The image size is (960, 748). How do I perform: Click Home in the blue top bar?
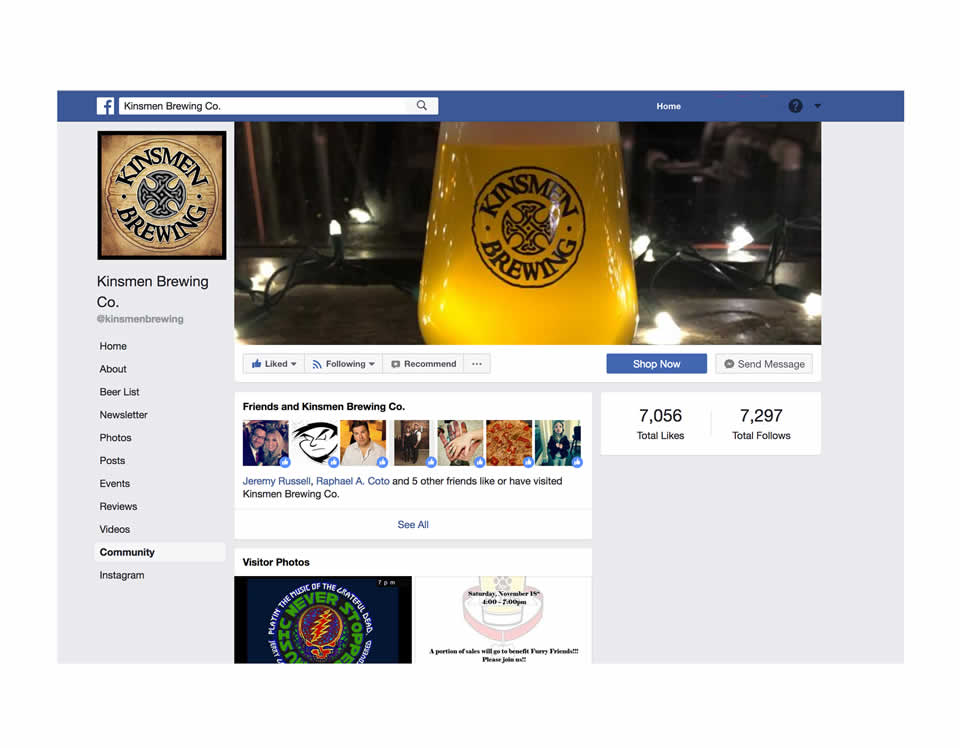tap(669, 106)
